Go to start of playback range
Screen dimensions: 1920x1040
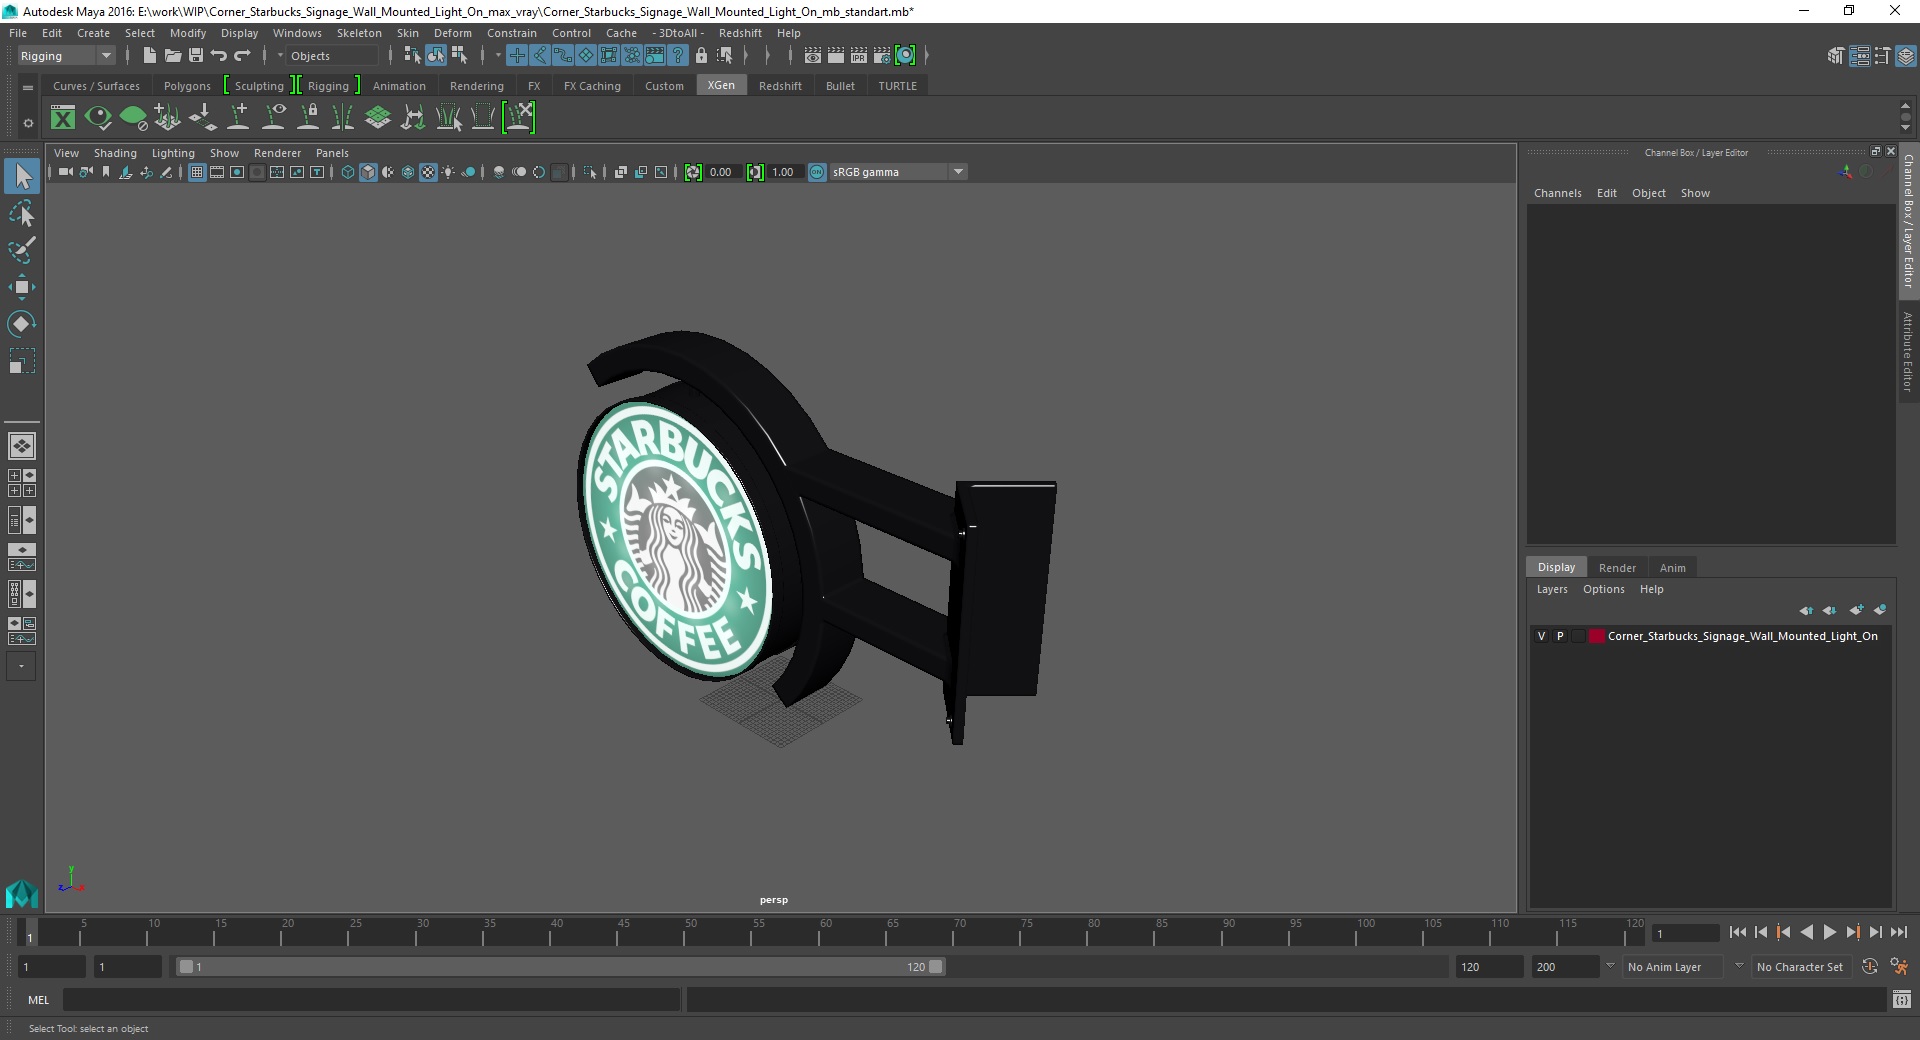point(1737,932)
